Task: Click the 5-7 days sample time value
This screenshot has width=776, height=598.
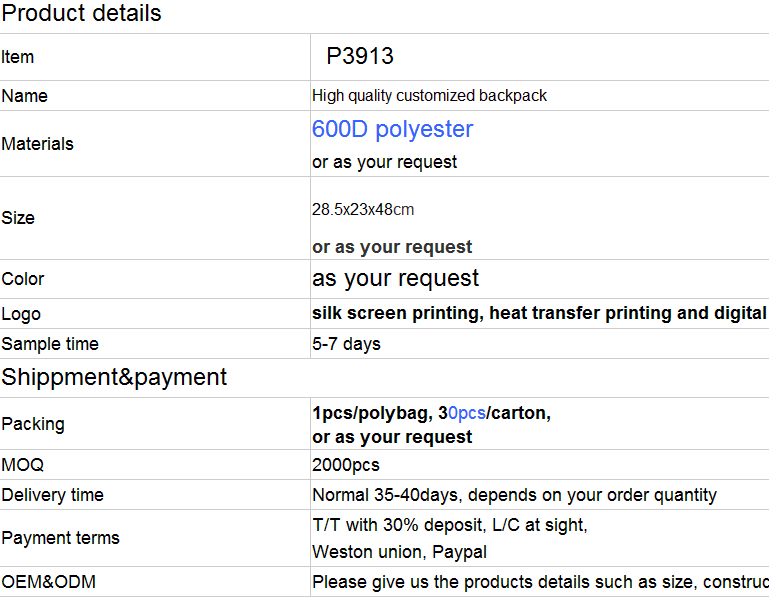Action: click(346, 344)
